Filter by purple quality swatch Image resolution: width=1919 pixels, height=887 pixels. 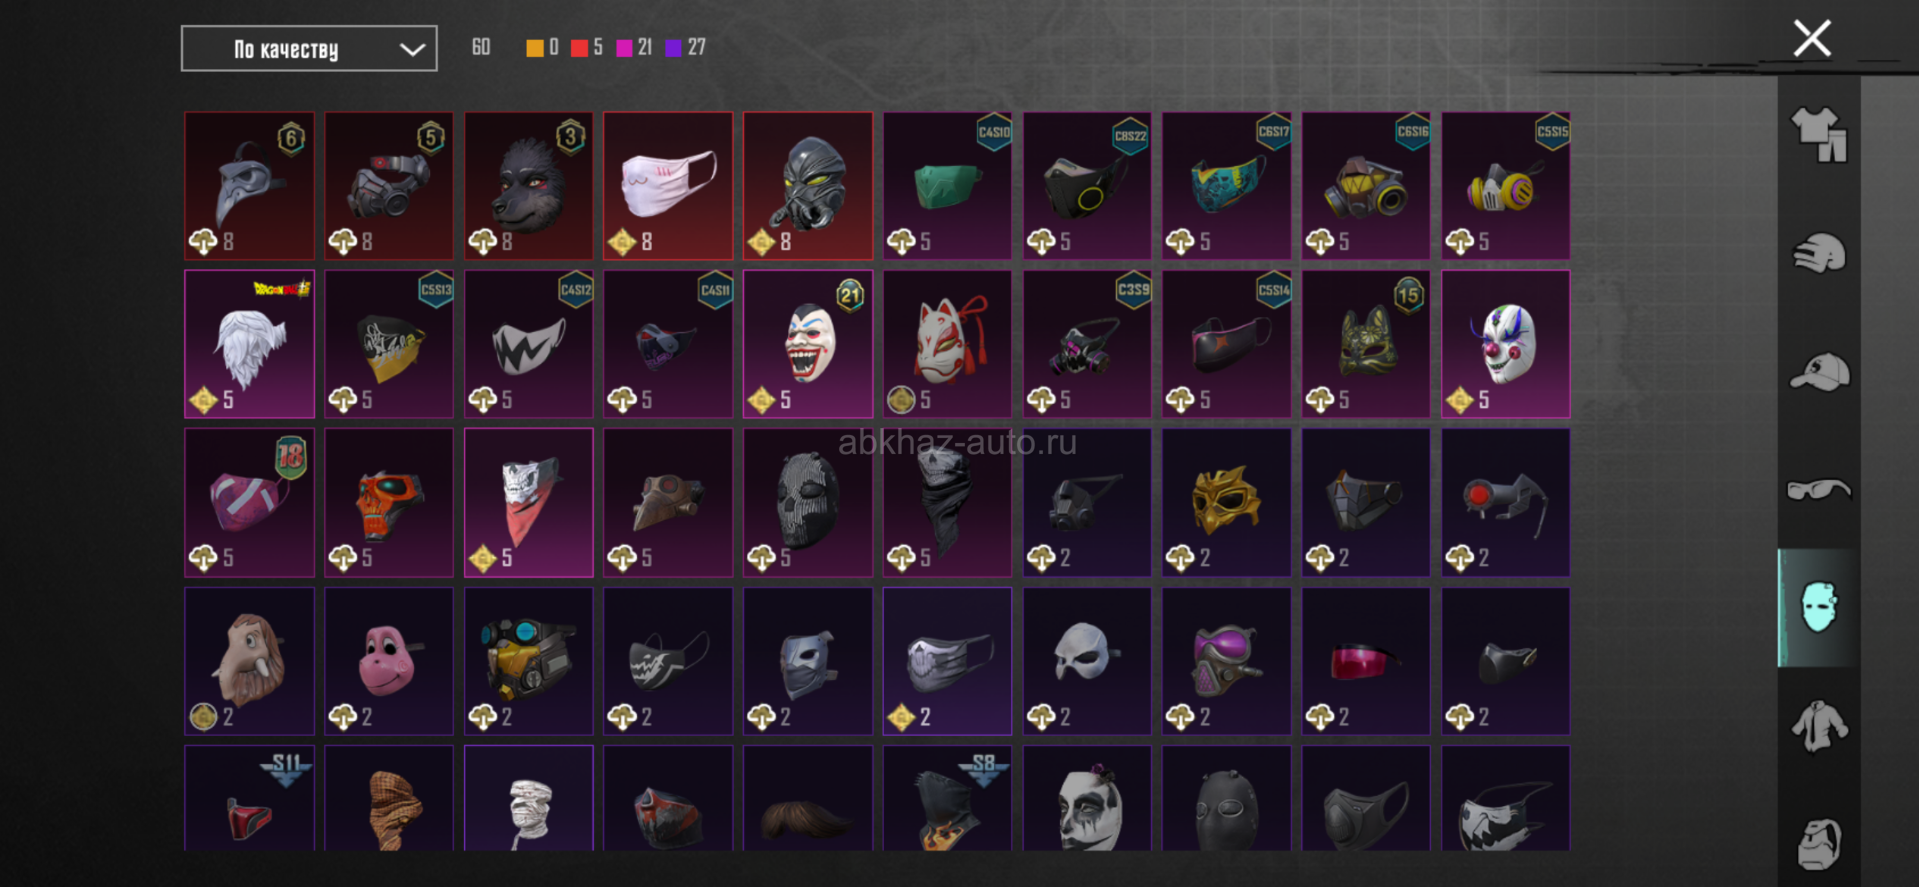click(x=673, y=48)
